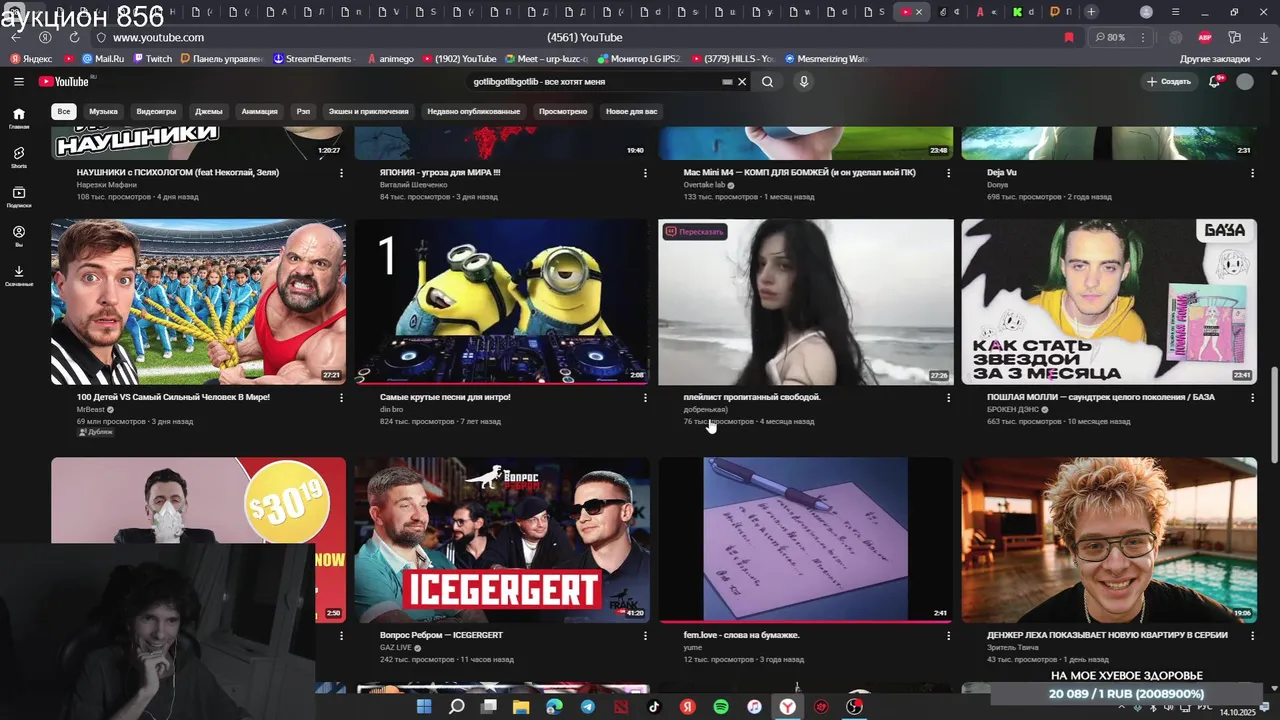This screenshot has width=1280, height=720.
Task: Open a new browser tab with plus
Action: click(x=1091, y=12)
